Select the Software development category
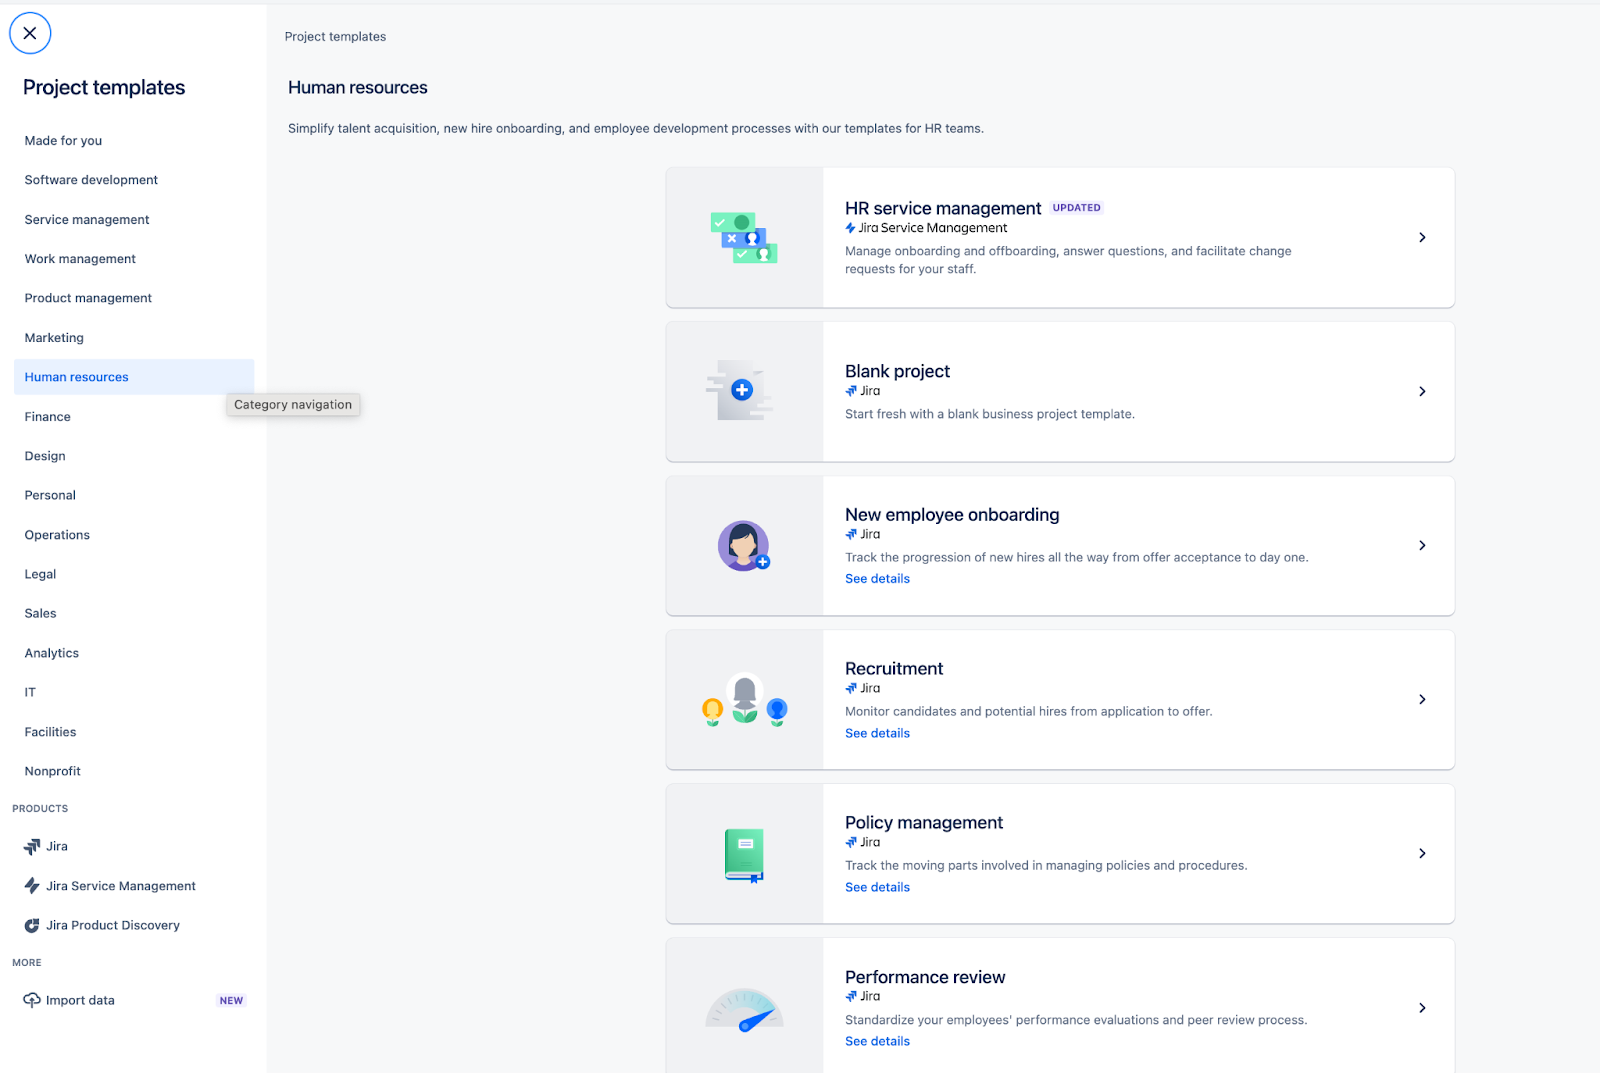Screen dimensions: 1600x1073 coord(91,180)
